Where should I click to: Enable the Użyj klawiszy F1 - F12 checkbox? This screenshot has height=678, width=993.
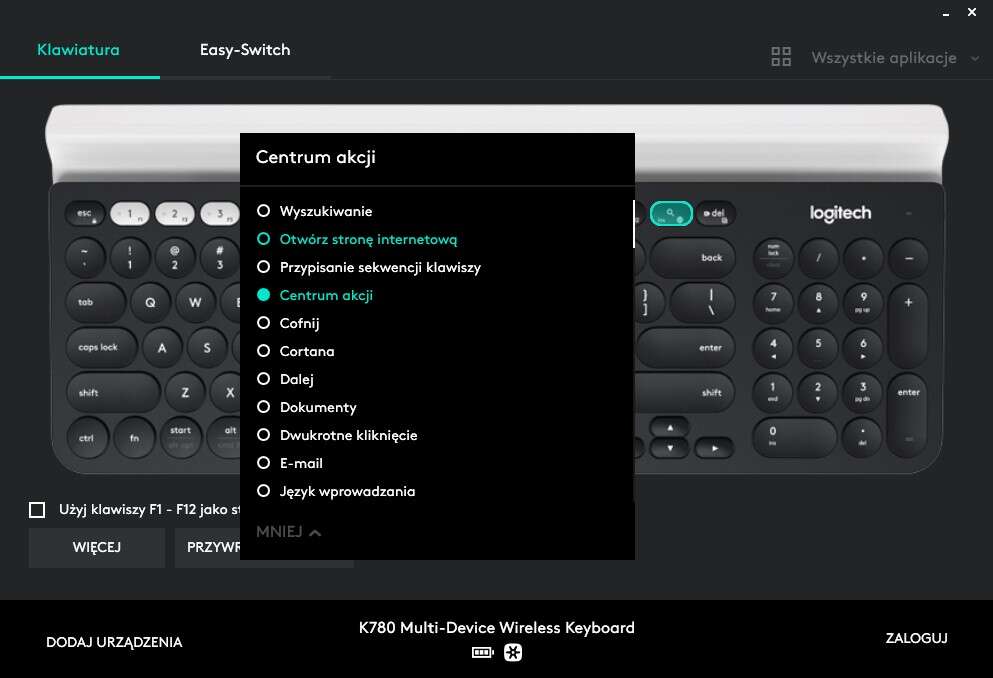click(x=37, y=509)
